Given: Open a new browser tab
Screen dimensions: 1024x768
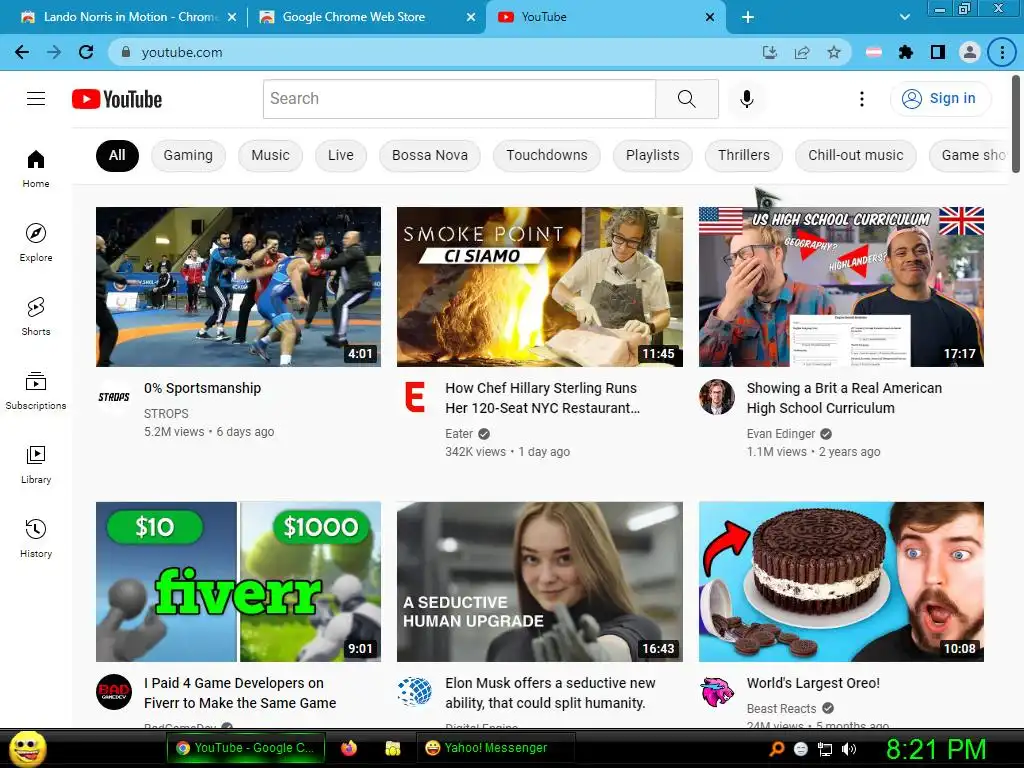Looking at the screenshot, I should (748, 17).
